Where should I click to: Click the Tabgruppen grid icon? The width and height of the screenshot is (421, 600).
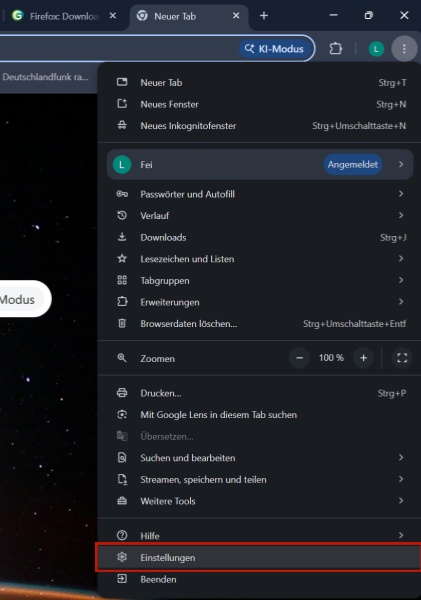coord(122,280)
